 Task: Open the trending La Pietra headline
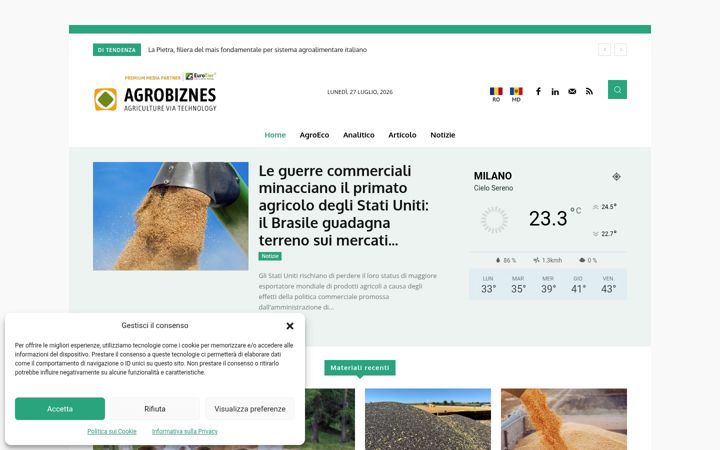tap(257, 50)
